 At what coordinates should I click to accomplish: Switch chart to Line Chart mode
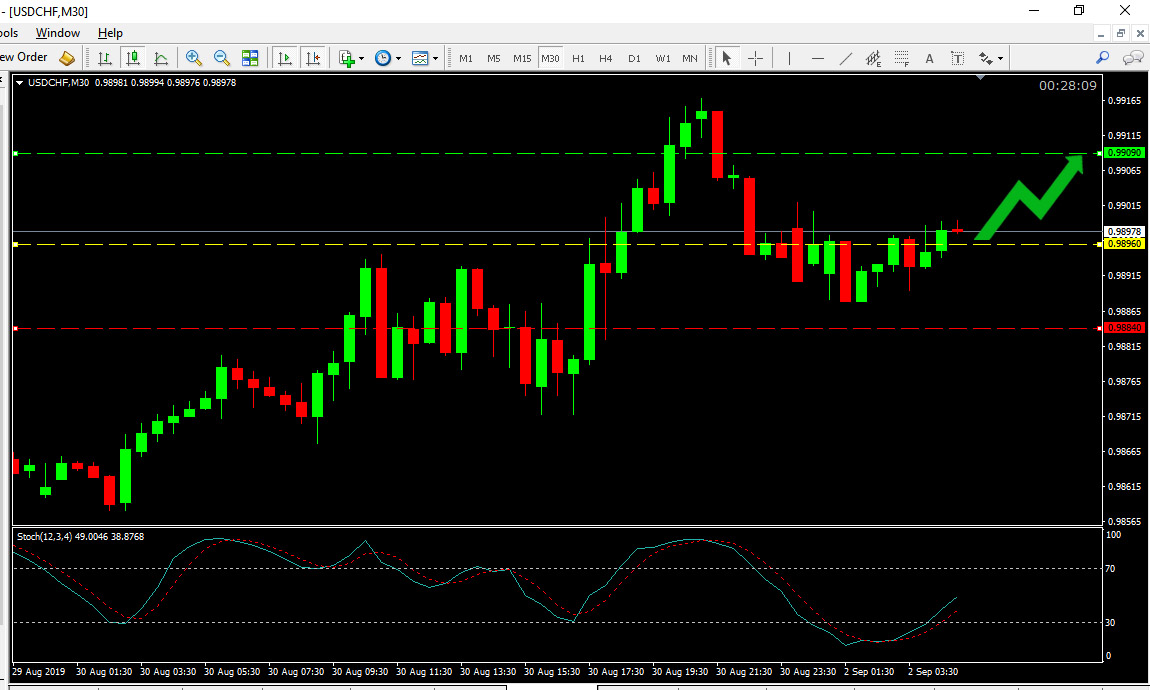click(x=161, y=58)
